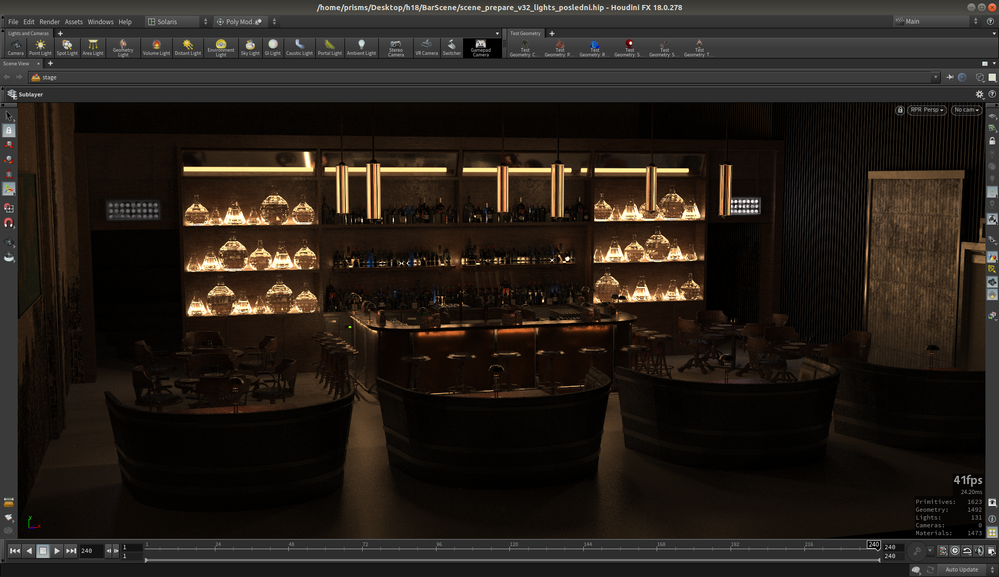The width and height of the screenshot is (999, 577).
Task: Jump to first frame
Action: [15, 551]
